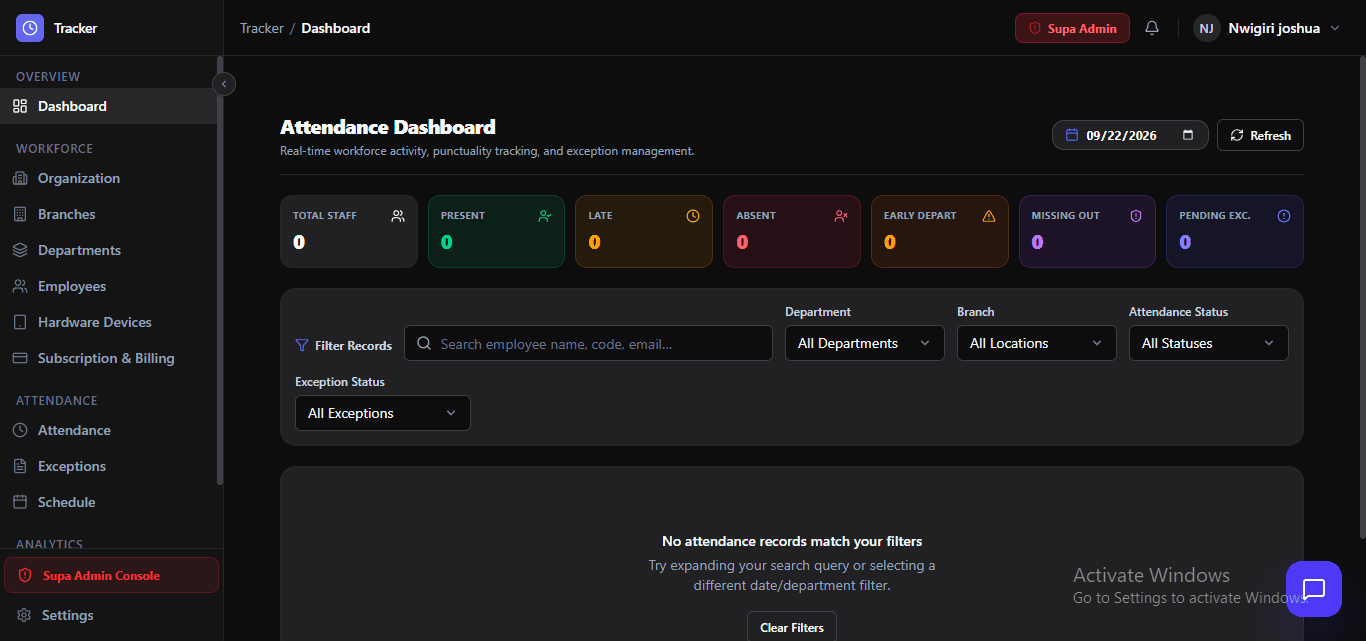Image resolution: width=1366 pixels, height=641 pixels.
Task: Open the All Statuses attendance dropdown
Action: tap(1209, 343)
